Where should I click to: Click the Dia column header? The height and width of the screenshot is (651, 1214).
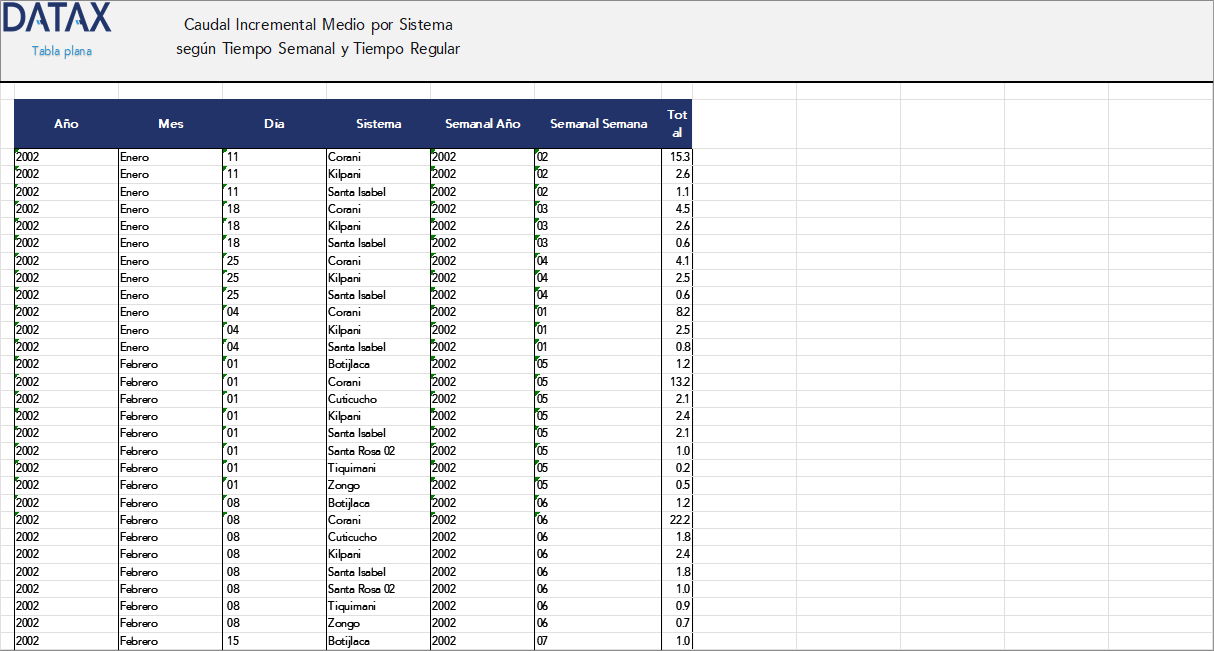click(x=274, y=124)
